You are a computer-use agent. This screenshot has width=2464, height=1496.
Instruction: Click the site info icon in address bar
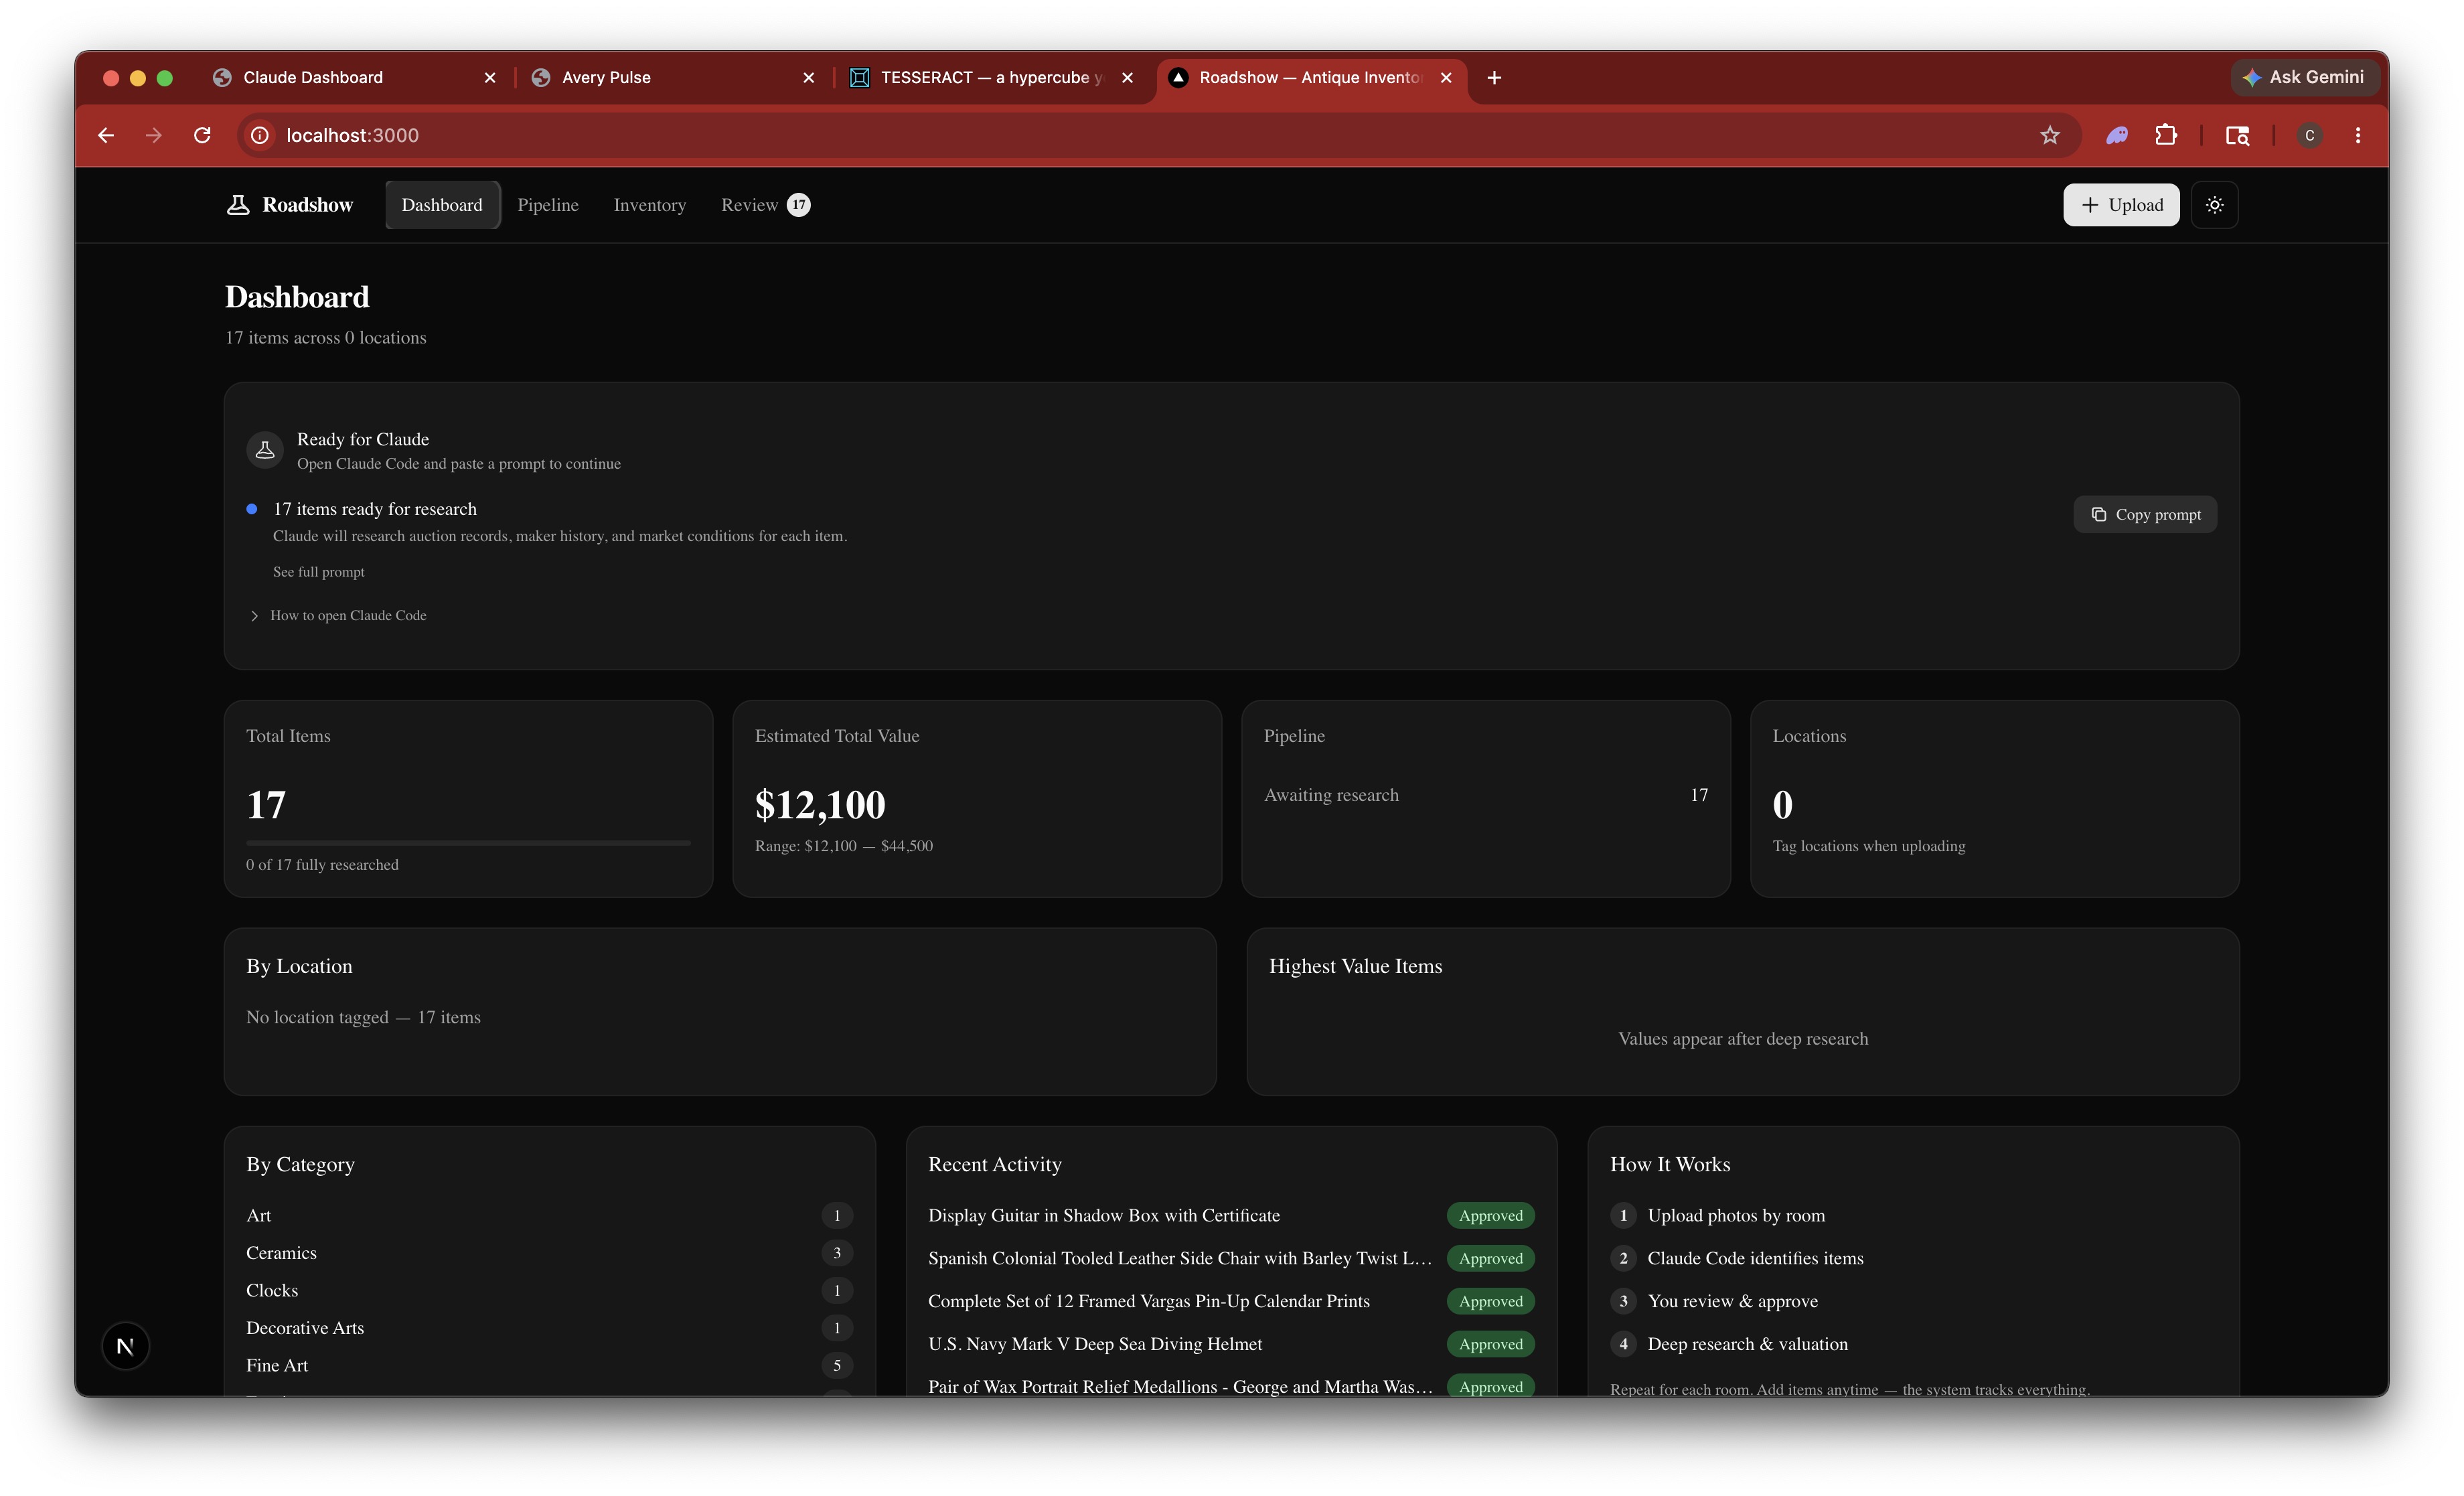[x=260, y=135]
